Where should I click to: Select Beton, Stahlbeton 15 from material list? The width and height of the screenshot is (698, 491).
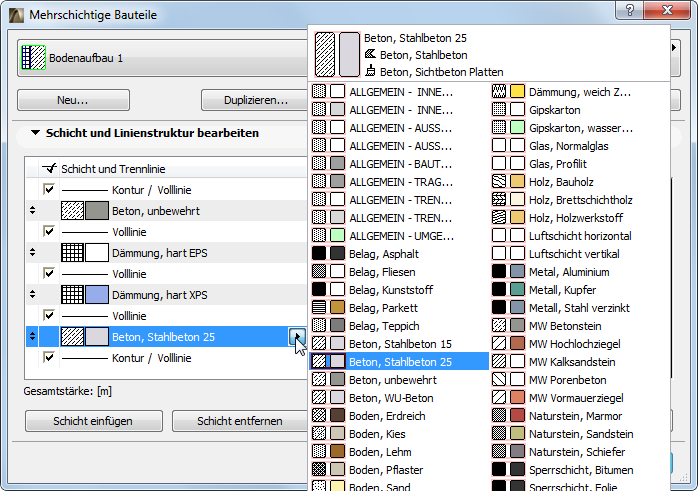click(x=400, y=344)
